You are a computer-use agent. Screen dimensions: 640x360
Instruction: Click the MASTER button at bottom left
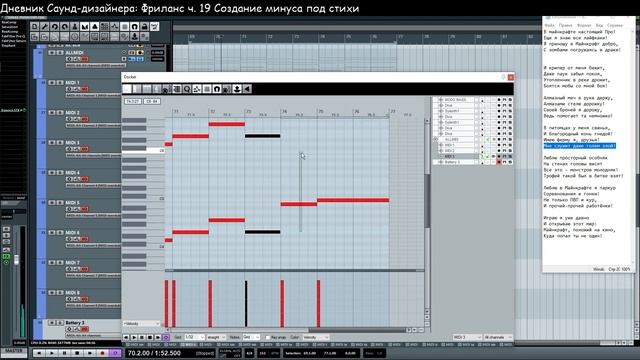(x=13, y=351)
